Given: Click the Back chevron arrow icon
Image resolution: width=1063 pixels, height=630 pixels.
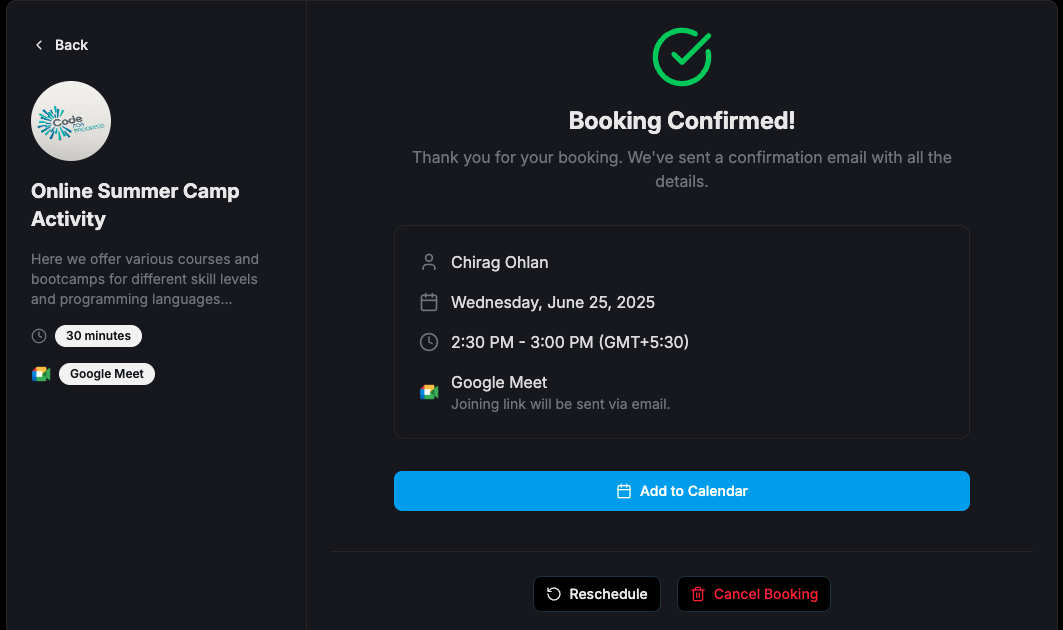Looking at the screenshot, I should [39, 45].
